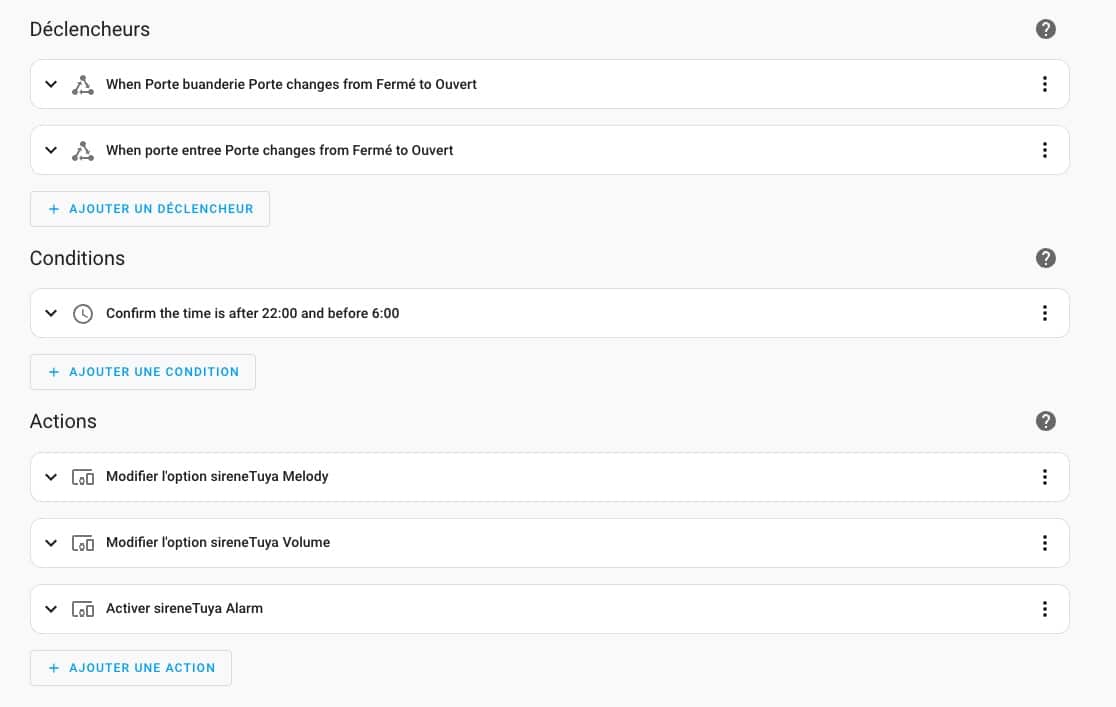Open three-dot menu for the time condition
This screenshot has height=707, width=1116.
point(1044,314)
